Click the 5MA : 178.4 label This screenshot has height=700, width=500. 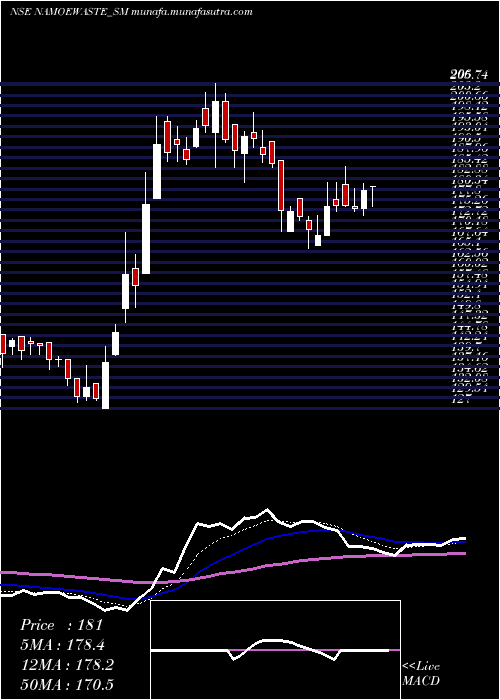pyautogui.click(x=63, y=645)
